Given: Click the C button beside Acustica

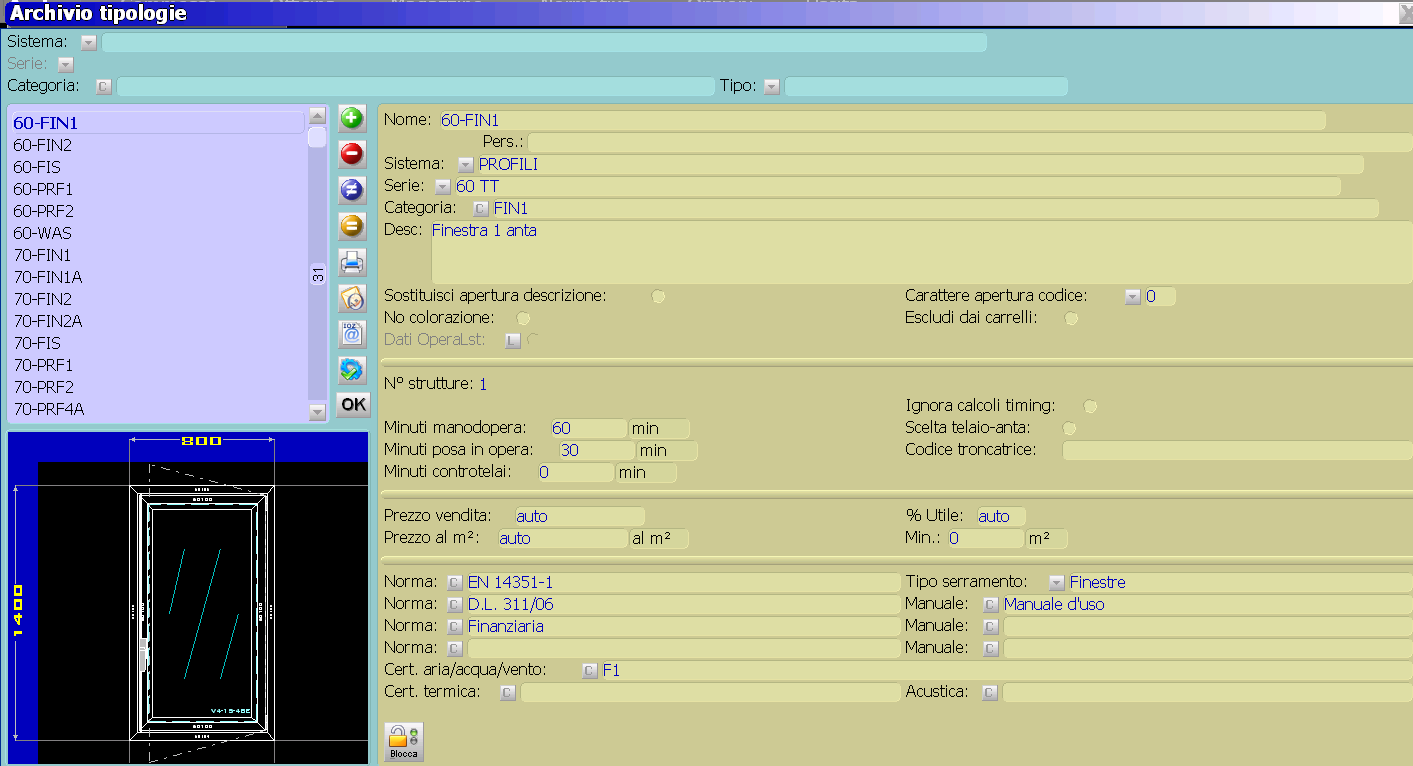Looking at the screenshot, I should point(990,693).
